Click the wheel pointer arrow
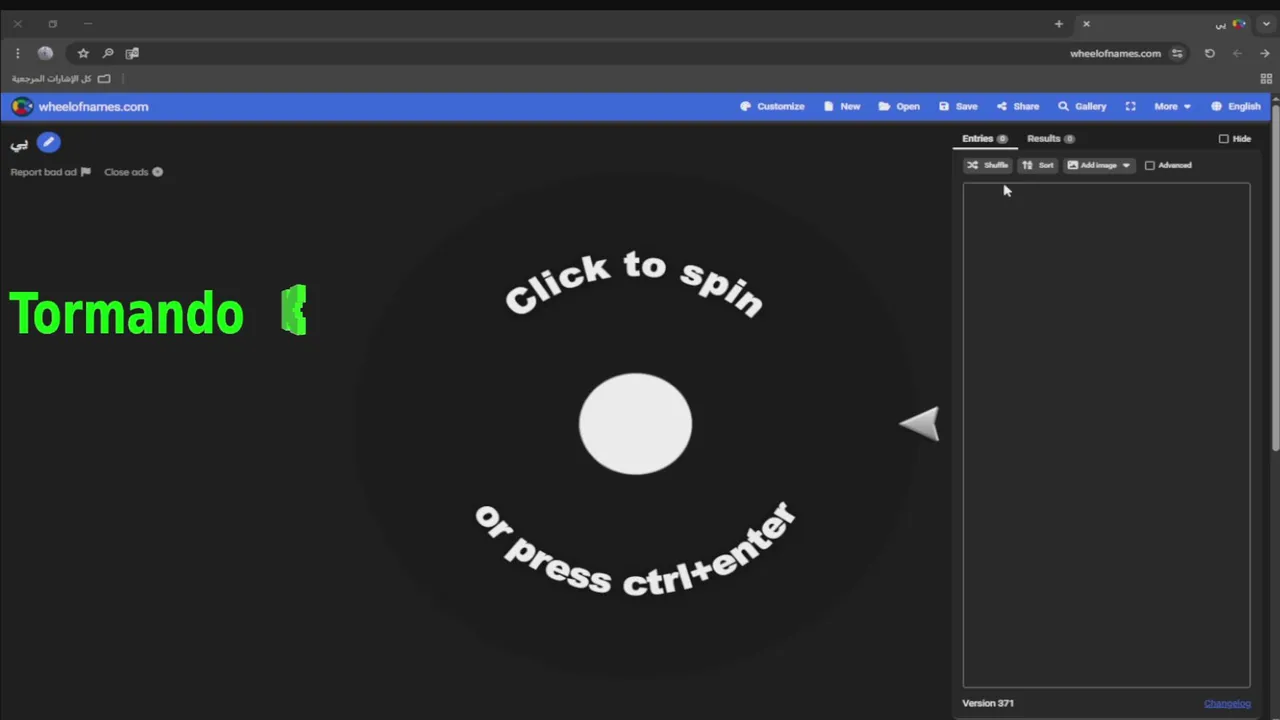 point(919,424)
